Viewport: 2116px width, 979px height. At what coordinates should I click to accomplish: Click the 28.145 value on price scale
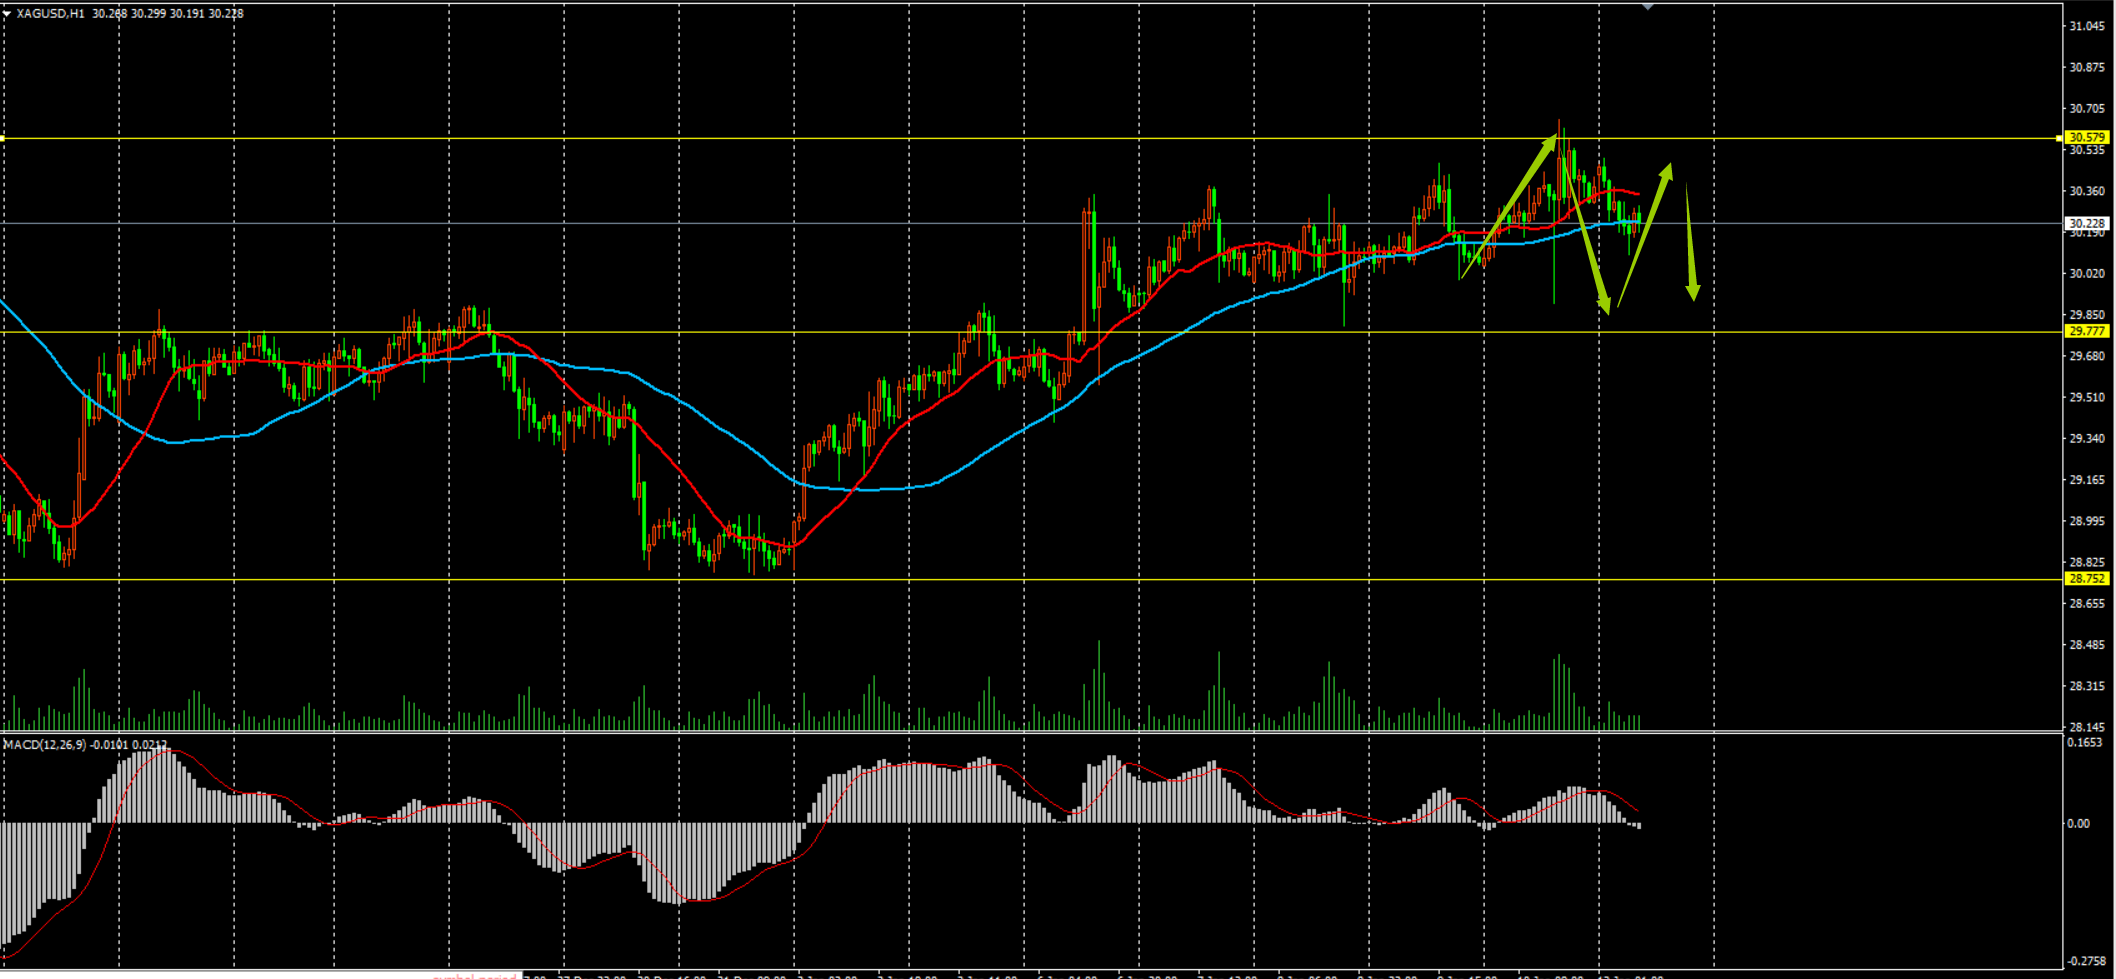(x=2087, y=727)
